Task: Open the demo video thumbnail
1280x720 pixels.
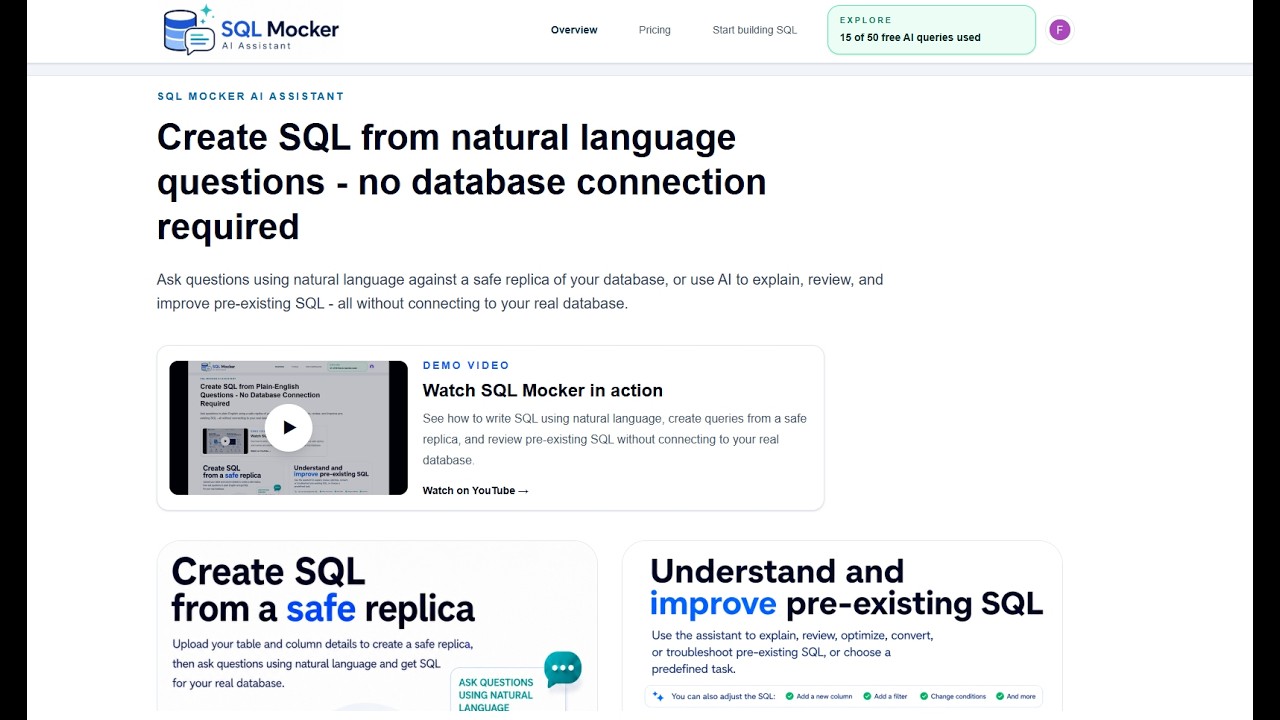Action: [x=288, y=428]
